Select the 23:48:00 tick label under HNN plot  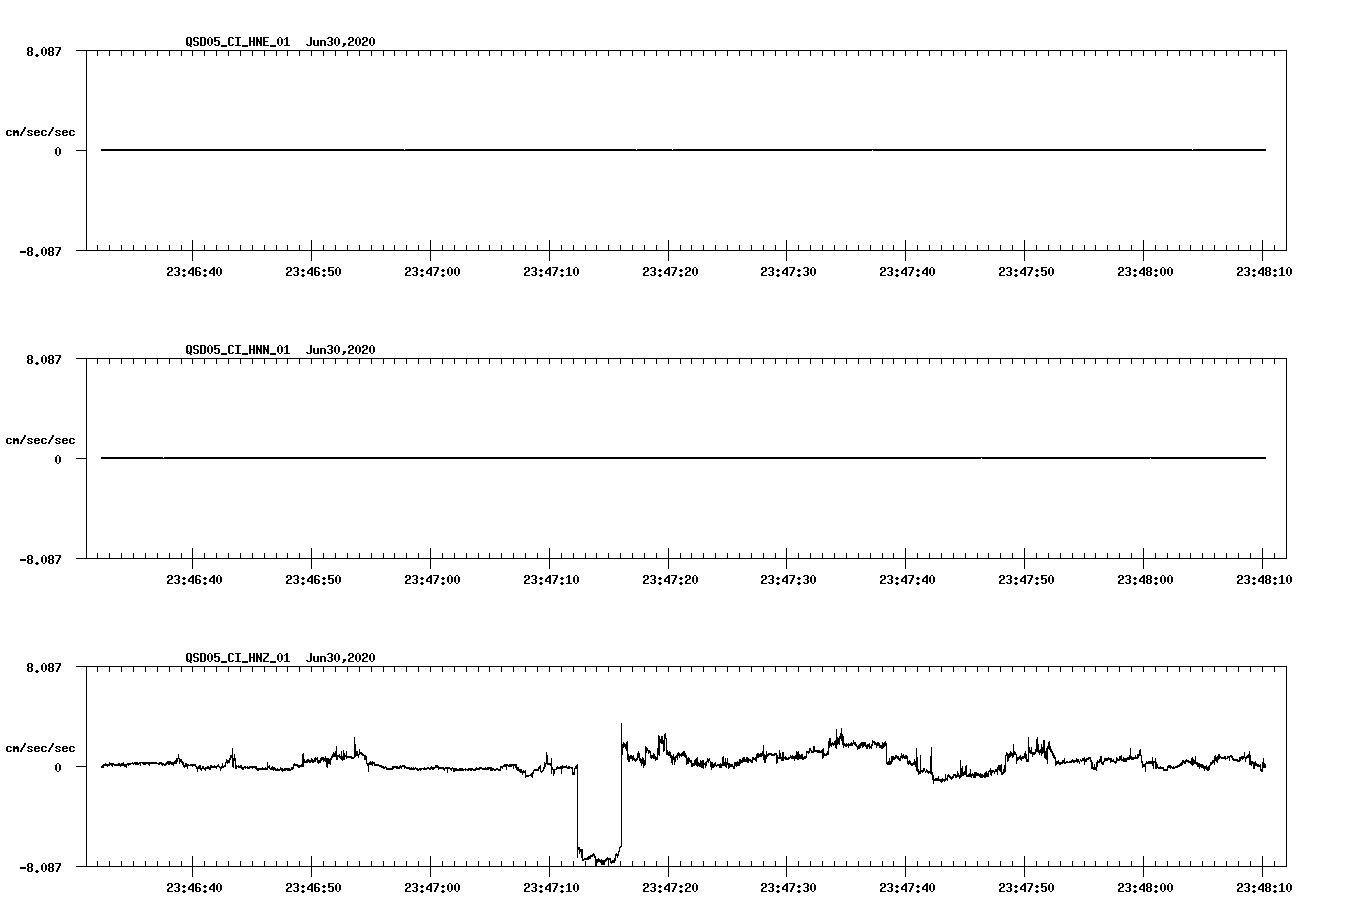(x=1145, y=579)
